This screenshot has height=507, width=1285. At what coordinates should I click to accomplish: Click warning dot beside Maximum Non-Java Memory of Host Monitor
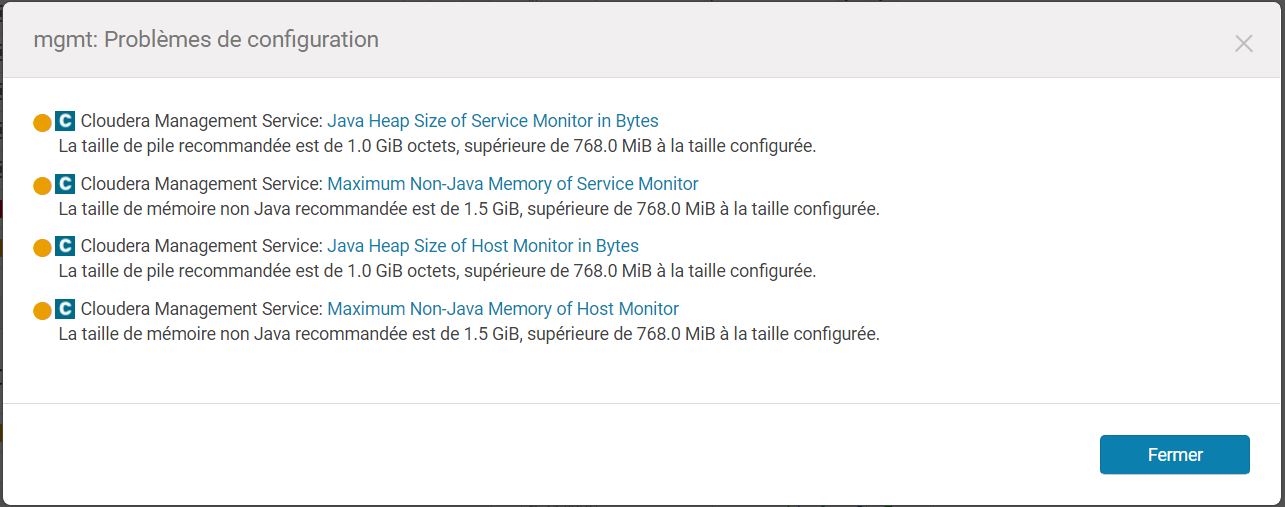pyautogui.click(x=42, y=311)
